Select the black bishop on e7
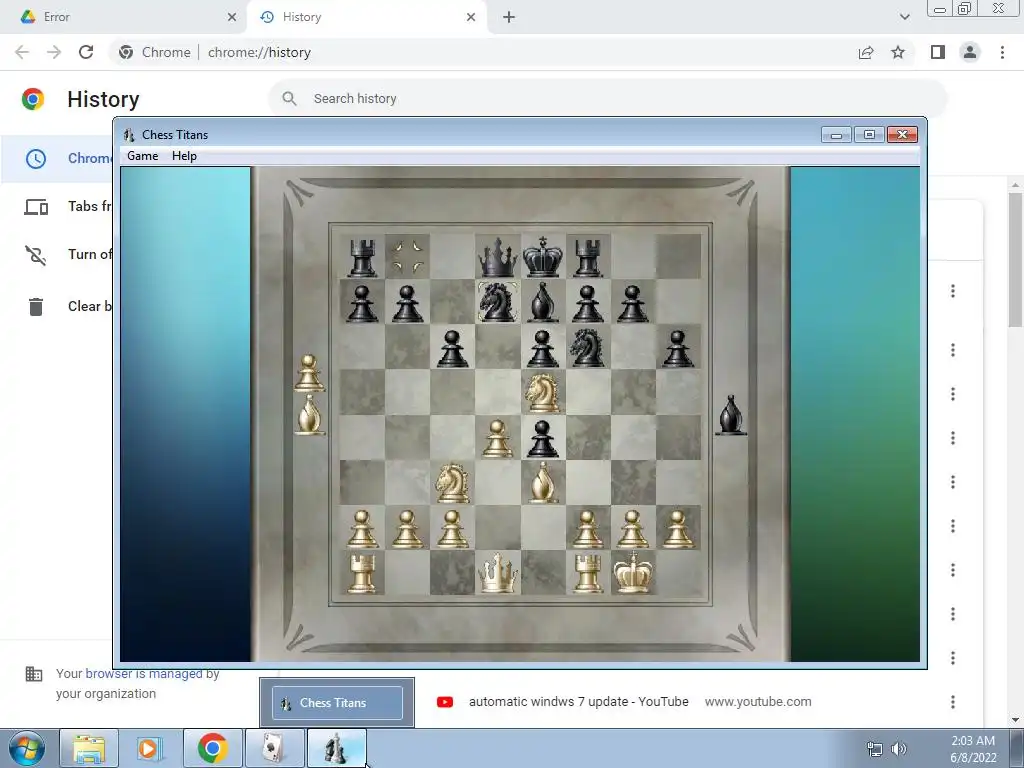 [543, 302]
